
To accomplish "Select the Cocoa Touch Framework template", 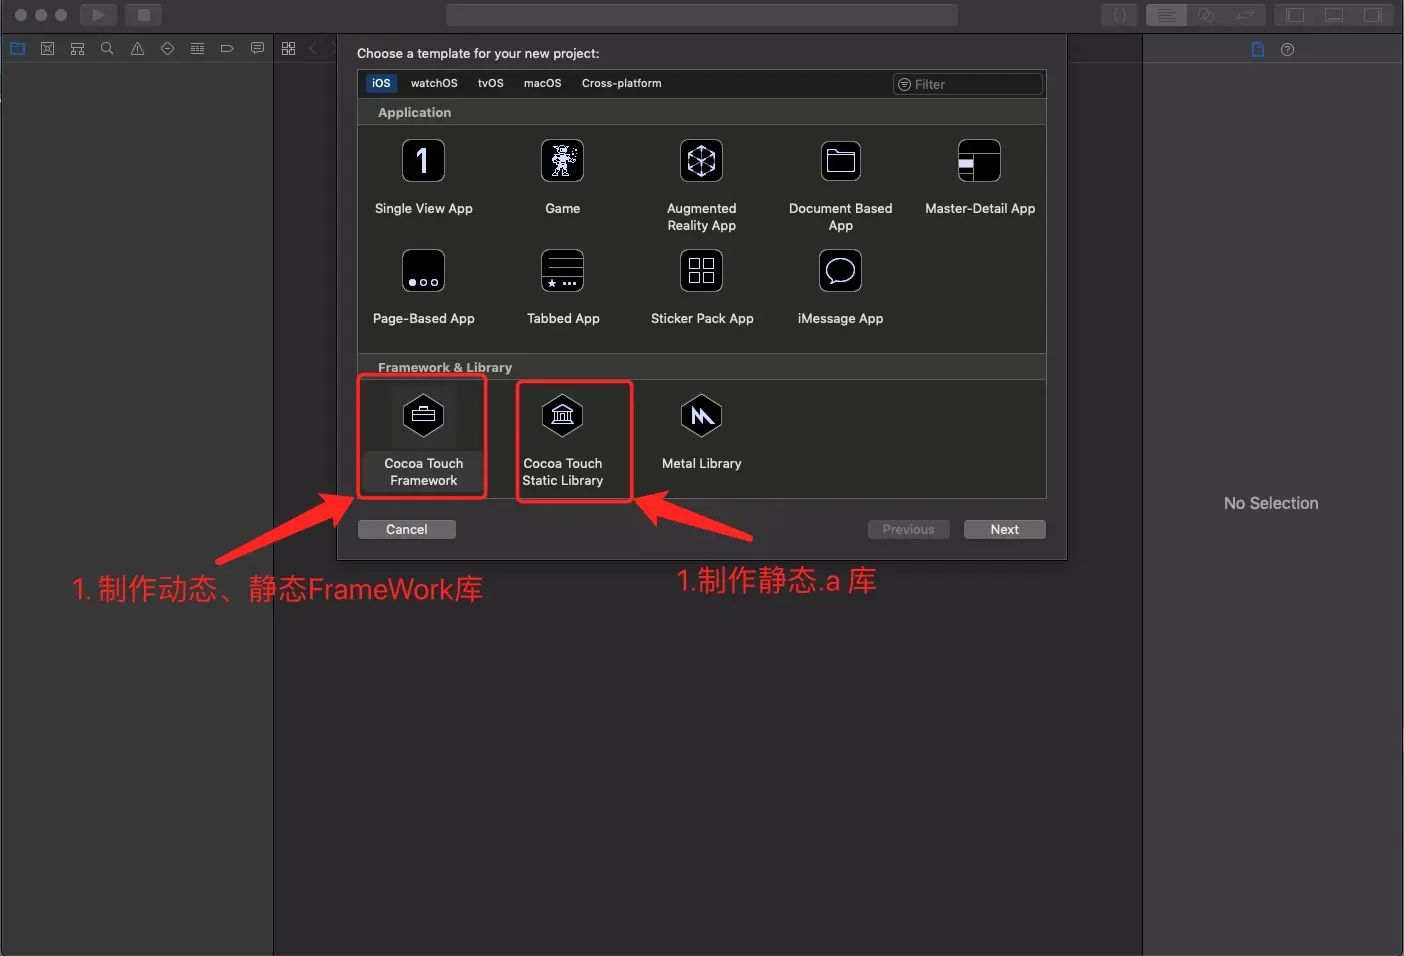I will pyautogui.click(x=423, y=439).
